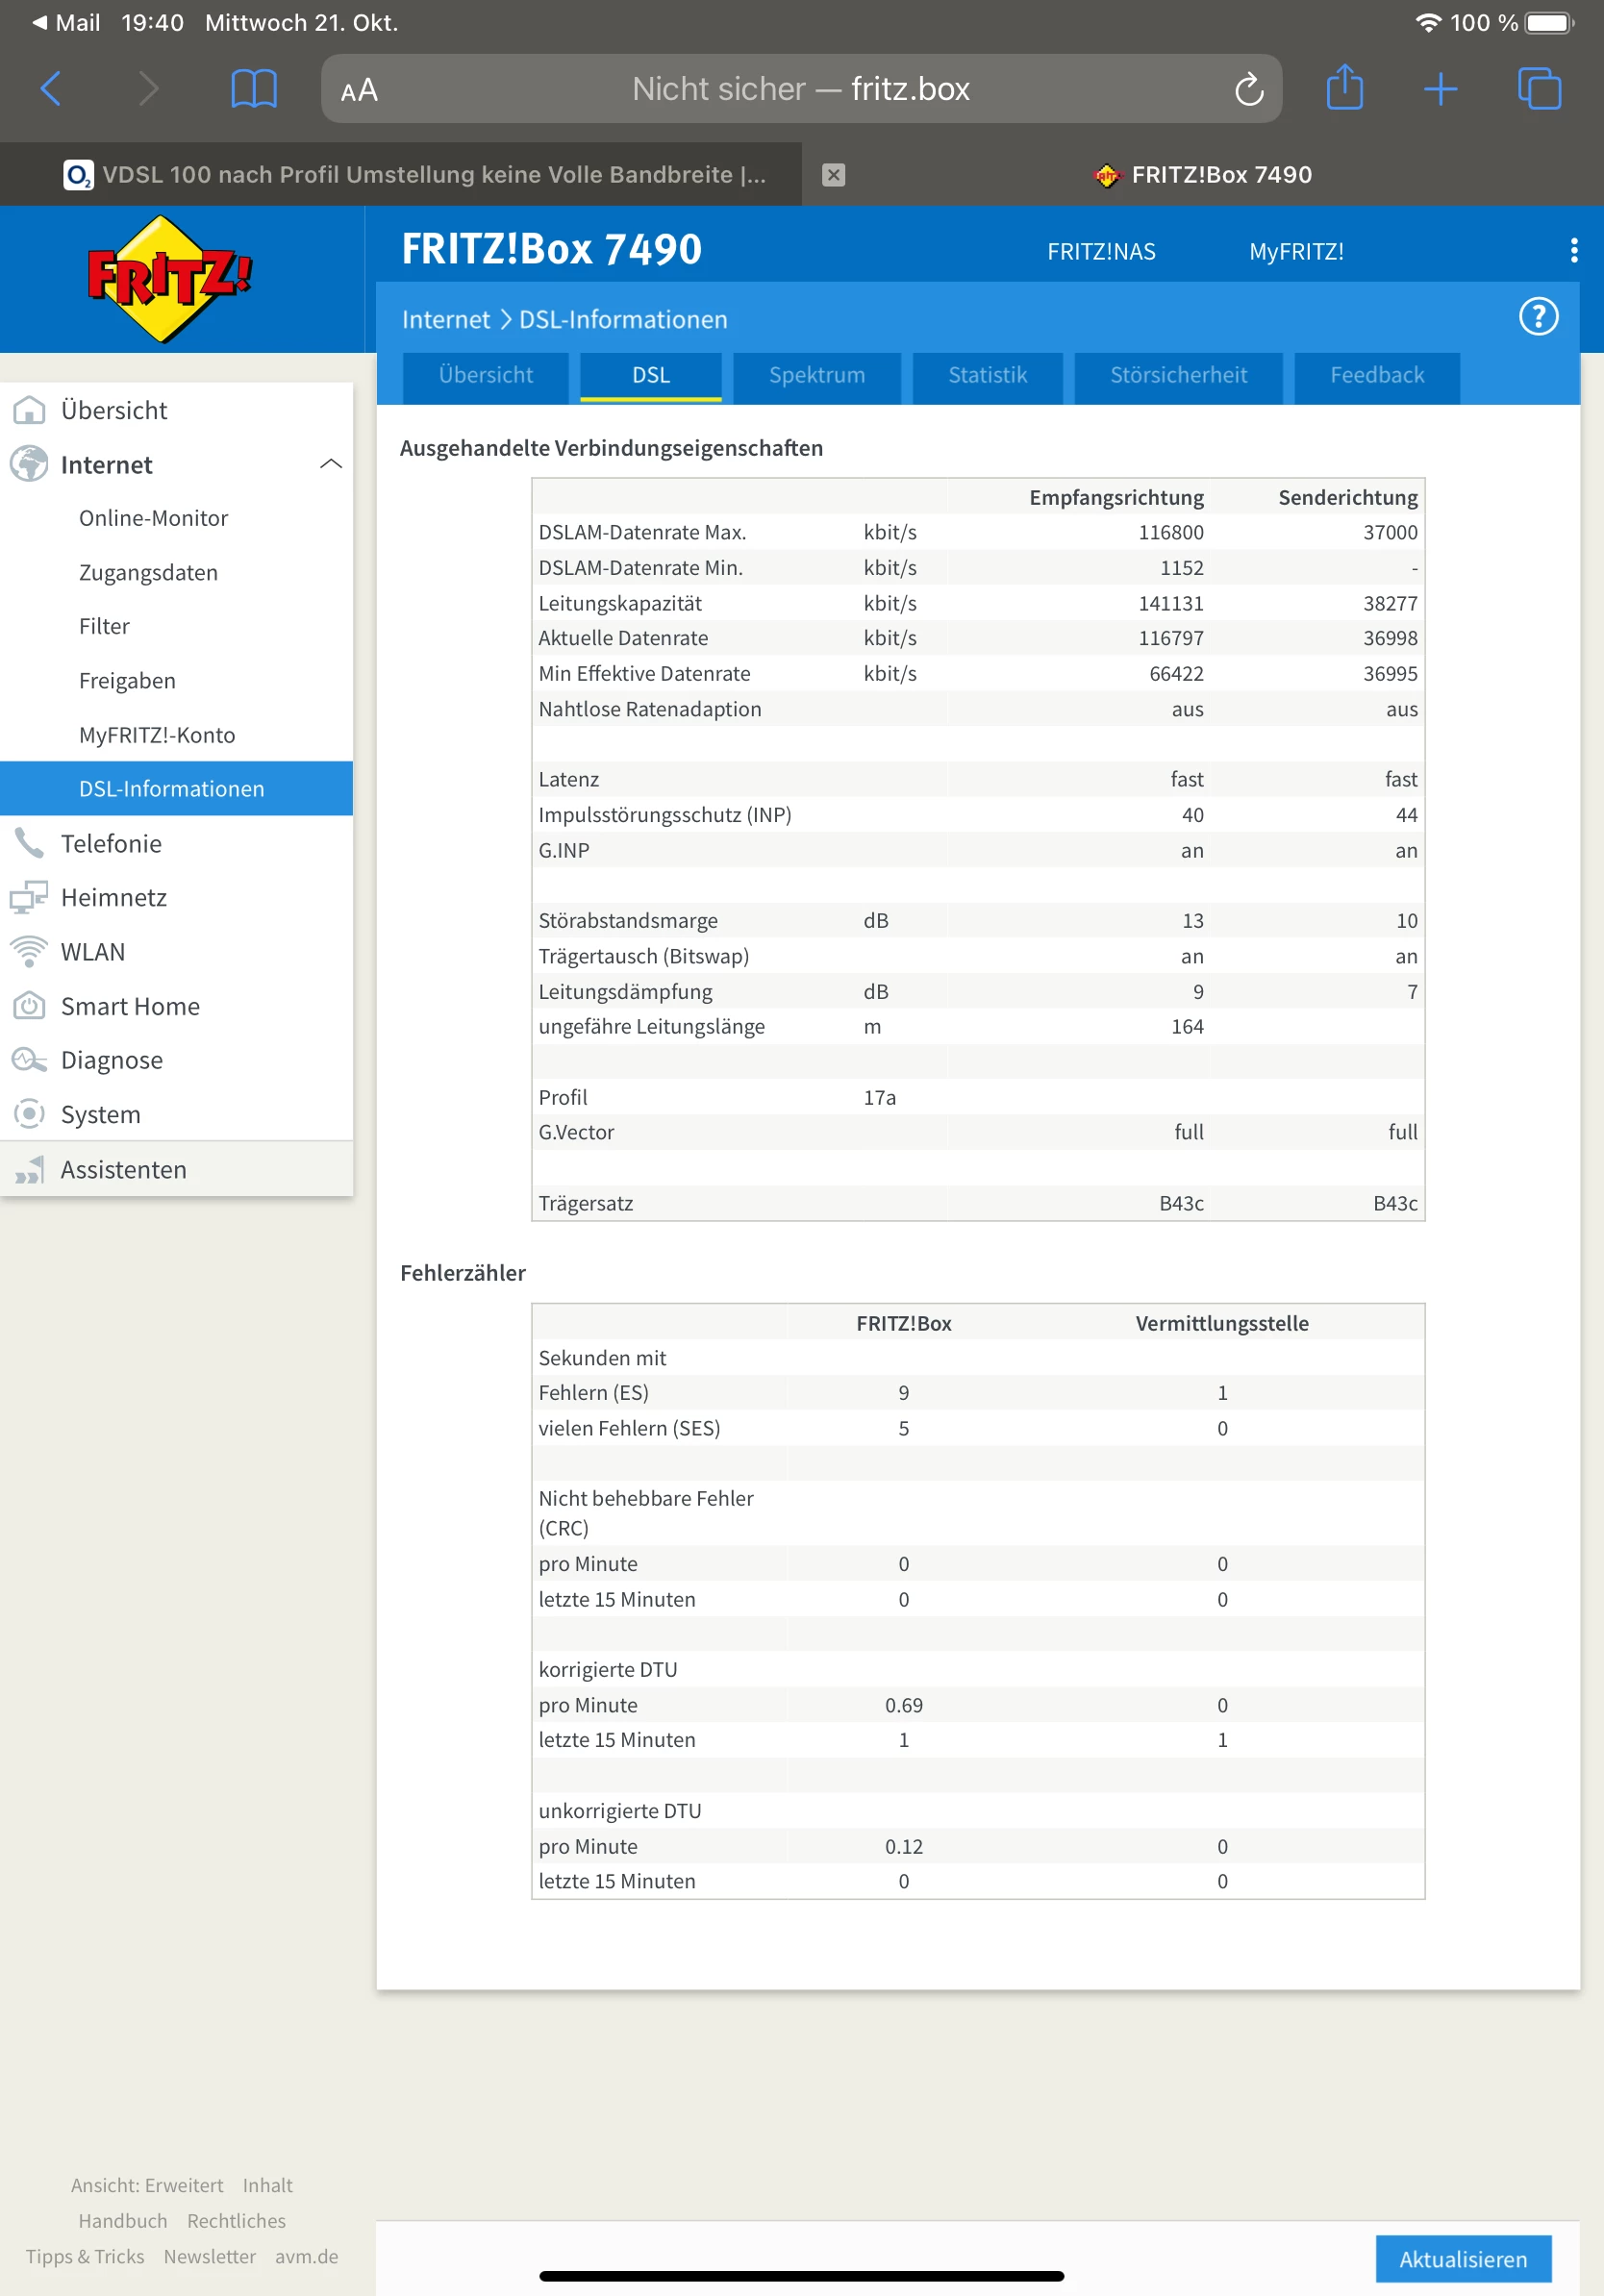
Task: Click the Profil value 17a
Action: point(880,1097)
